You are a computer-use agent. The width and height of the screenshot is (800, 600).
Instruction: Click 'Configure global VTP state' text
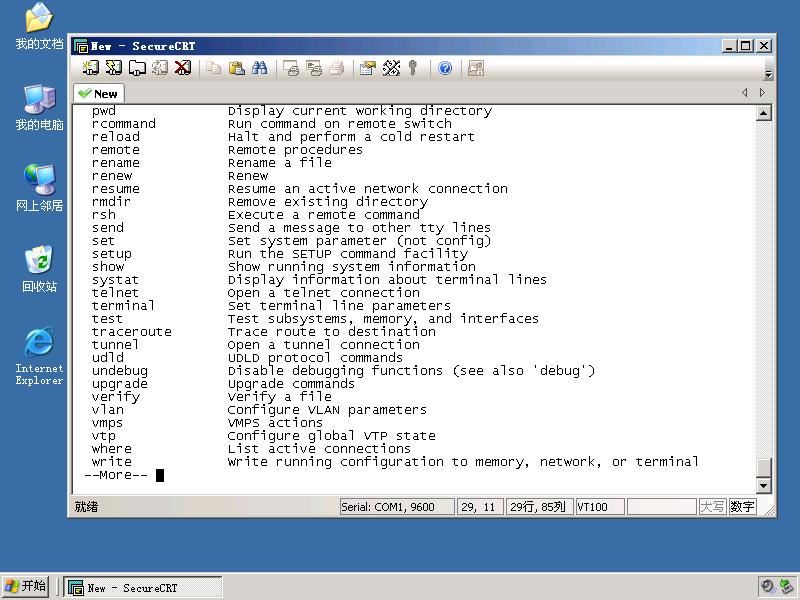coord(332,436)
